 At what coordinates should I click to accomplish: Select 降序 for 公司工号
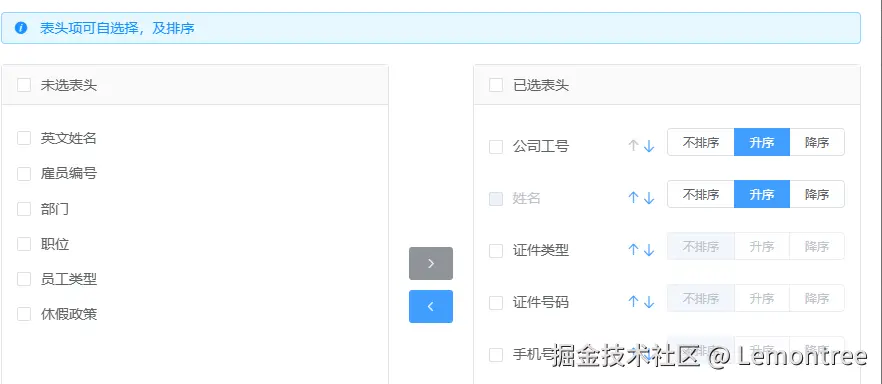(x=817, y=142)
